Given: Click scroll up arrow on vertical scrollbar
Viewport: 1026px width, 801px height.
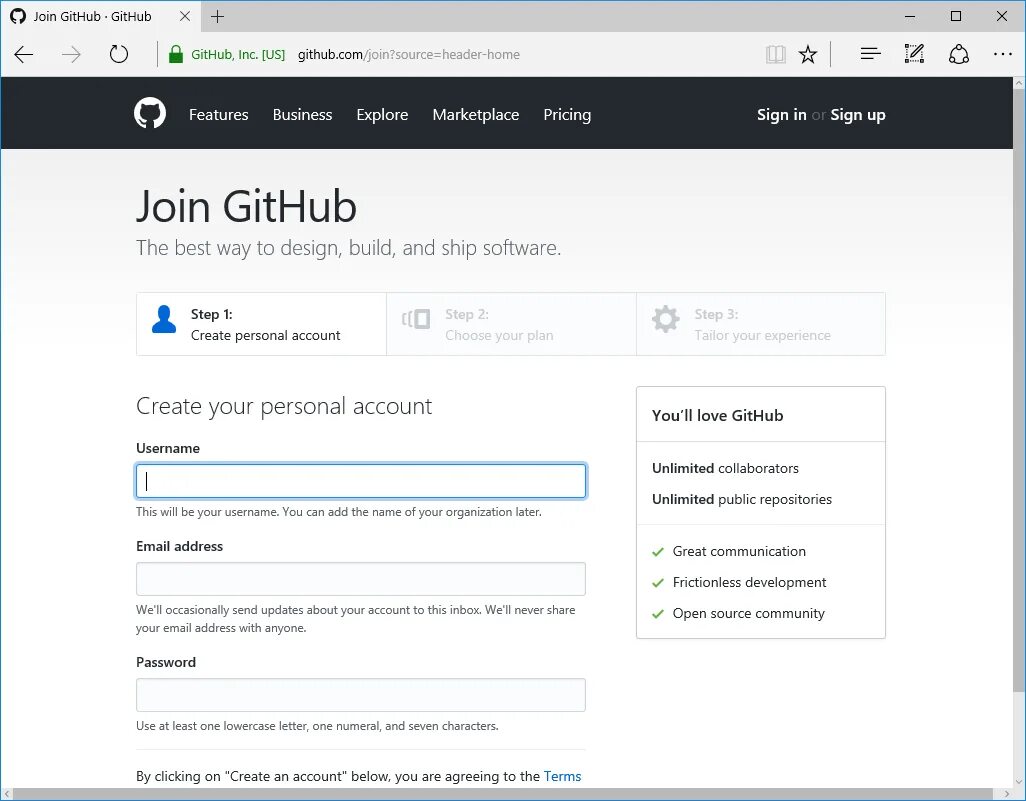Looking at the screenshot, I should pyautogui.click(x=1019, y=83).
